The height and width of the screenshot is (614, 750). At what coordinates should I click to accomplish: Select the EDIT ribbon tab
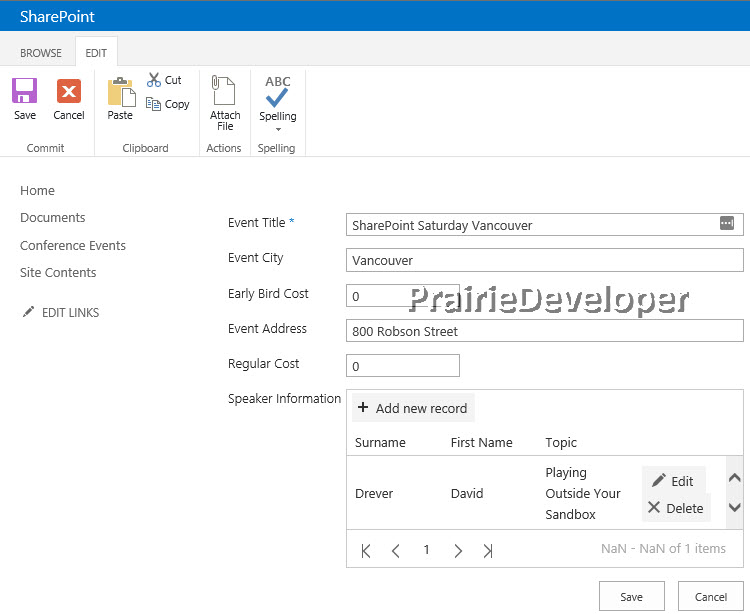96,53
